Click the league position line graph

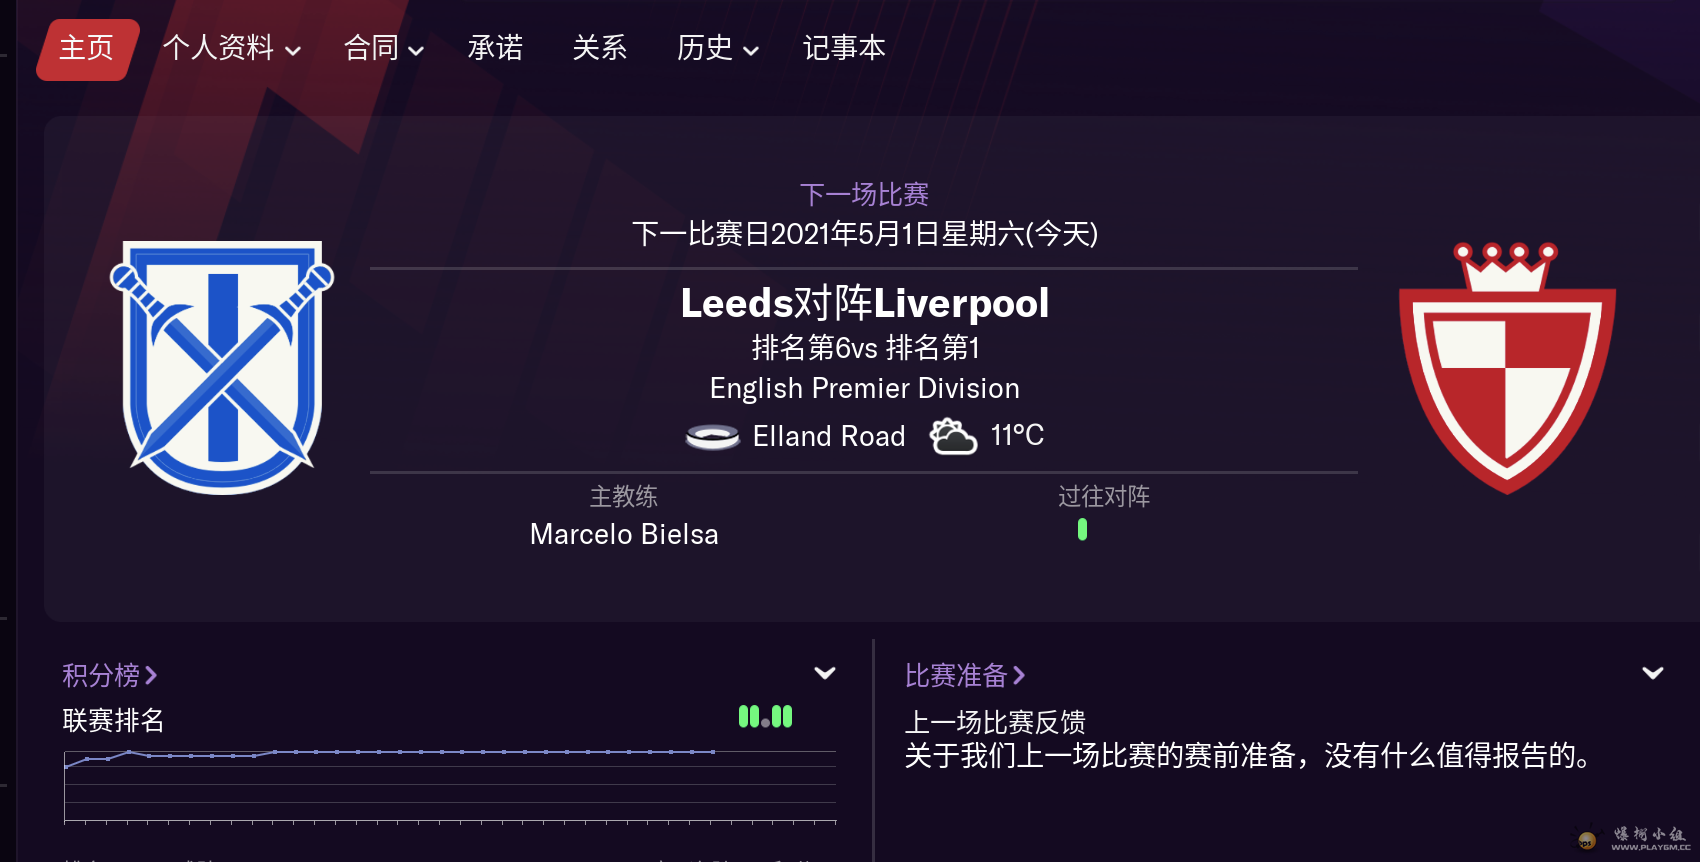[450, 786]
